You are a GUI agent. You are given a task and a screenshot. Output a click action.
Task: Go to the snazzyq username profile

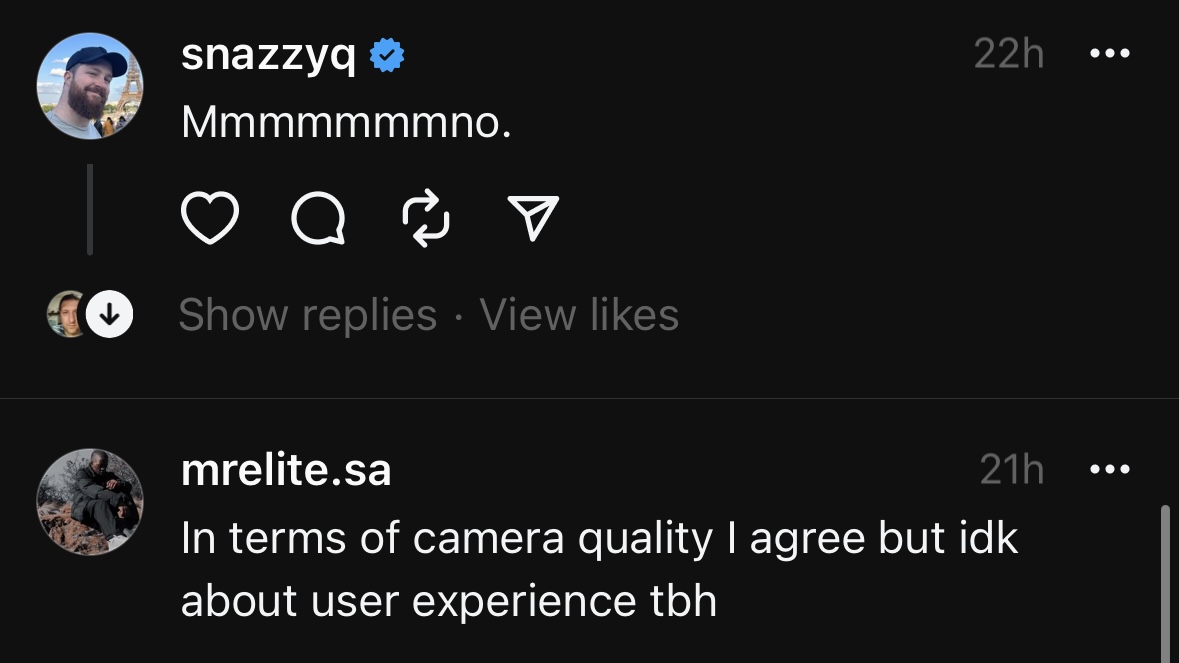click(268, 56)
